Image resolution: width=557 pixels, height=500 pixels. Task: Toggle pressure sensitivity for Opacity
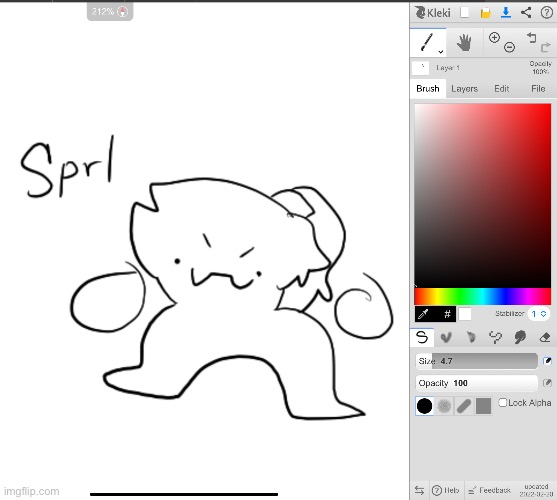[547, 383]
